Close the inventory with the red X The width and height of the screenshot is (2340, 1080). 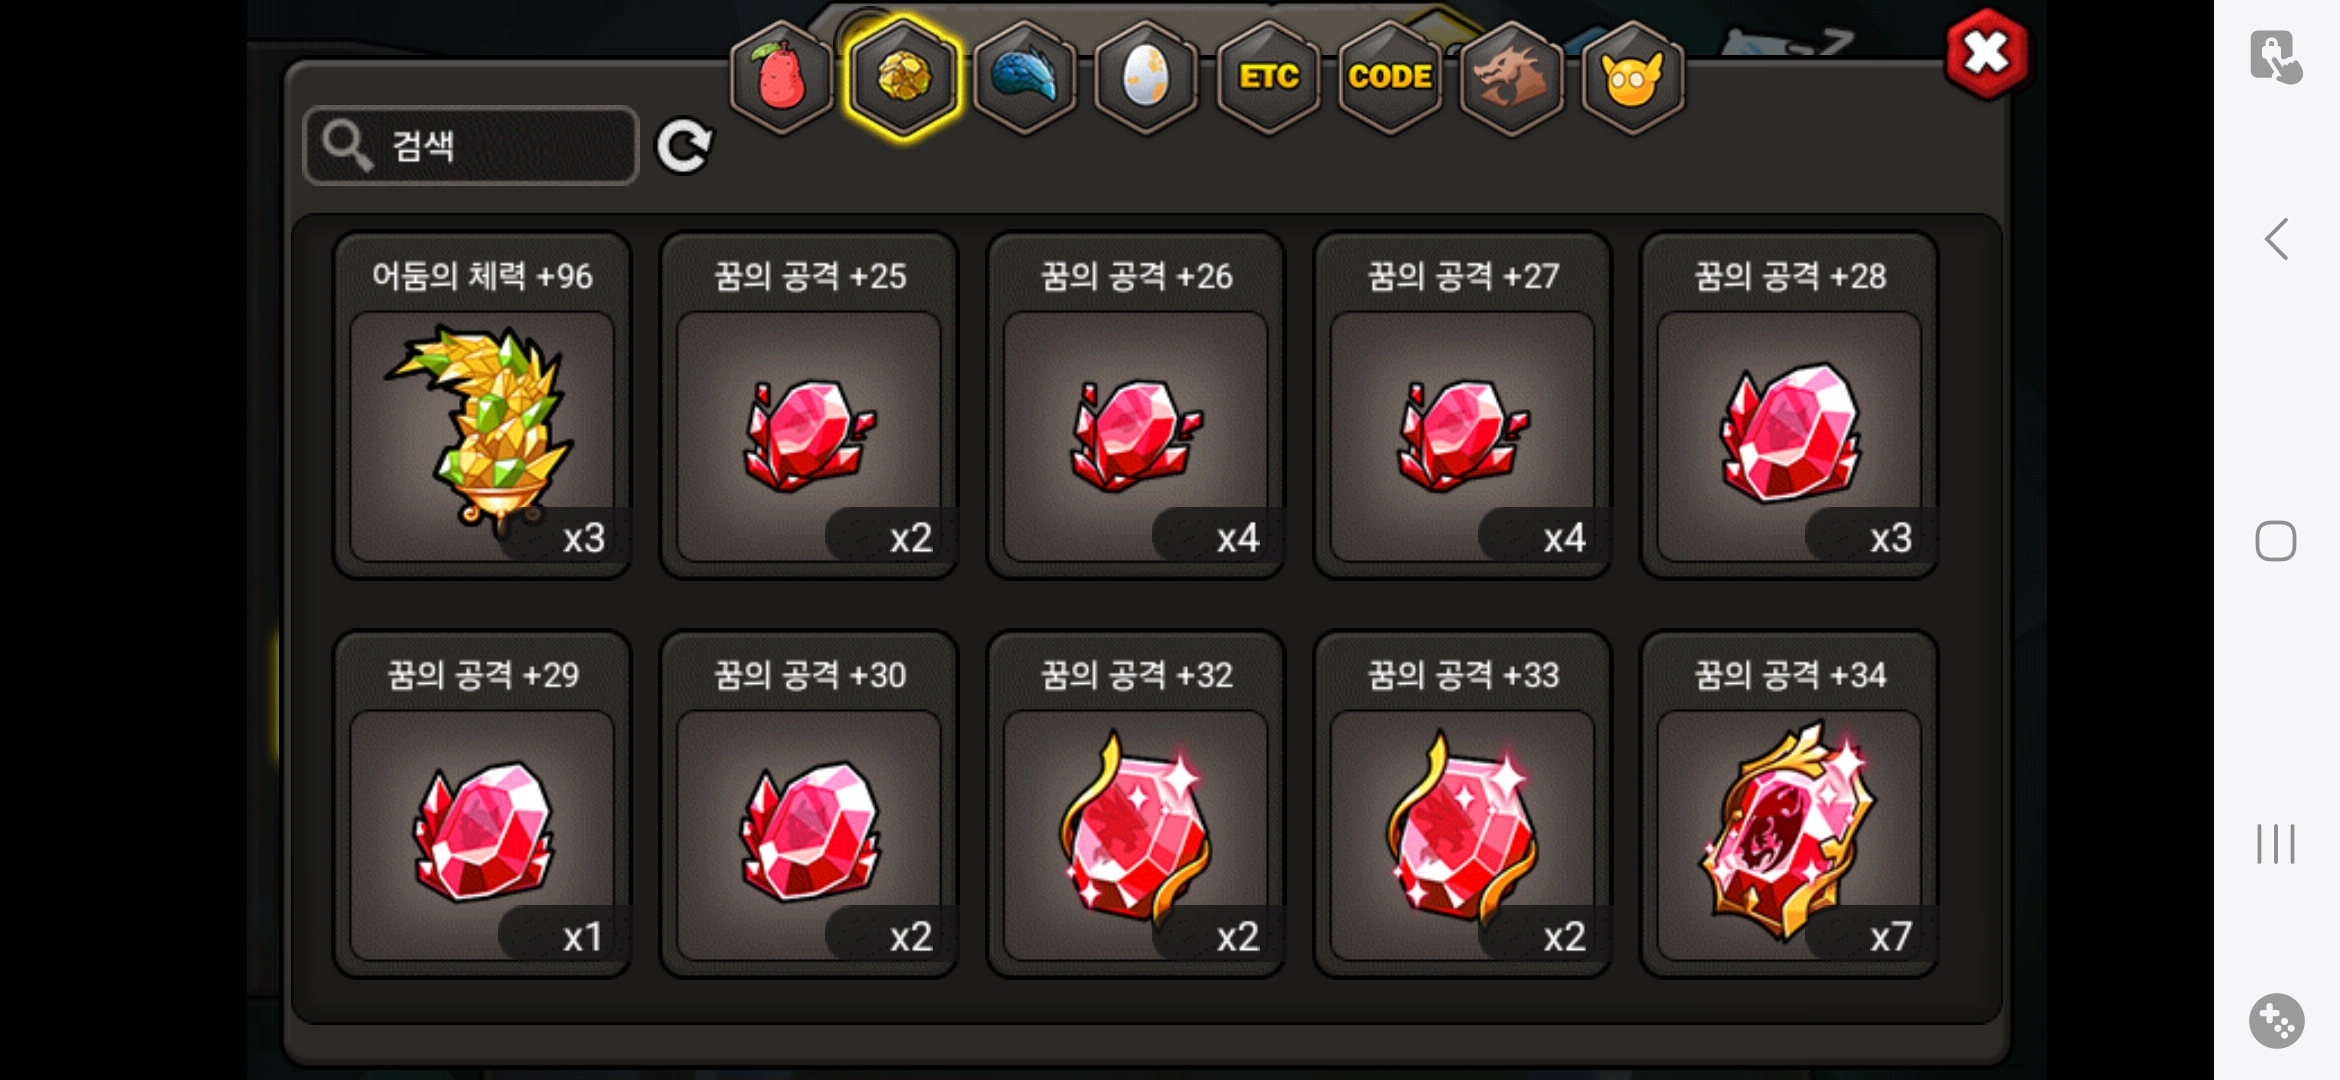1987,53
